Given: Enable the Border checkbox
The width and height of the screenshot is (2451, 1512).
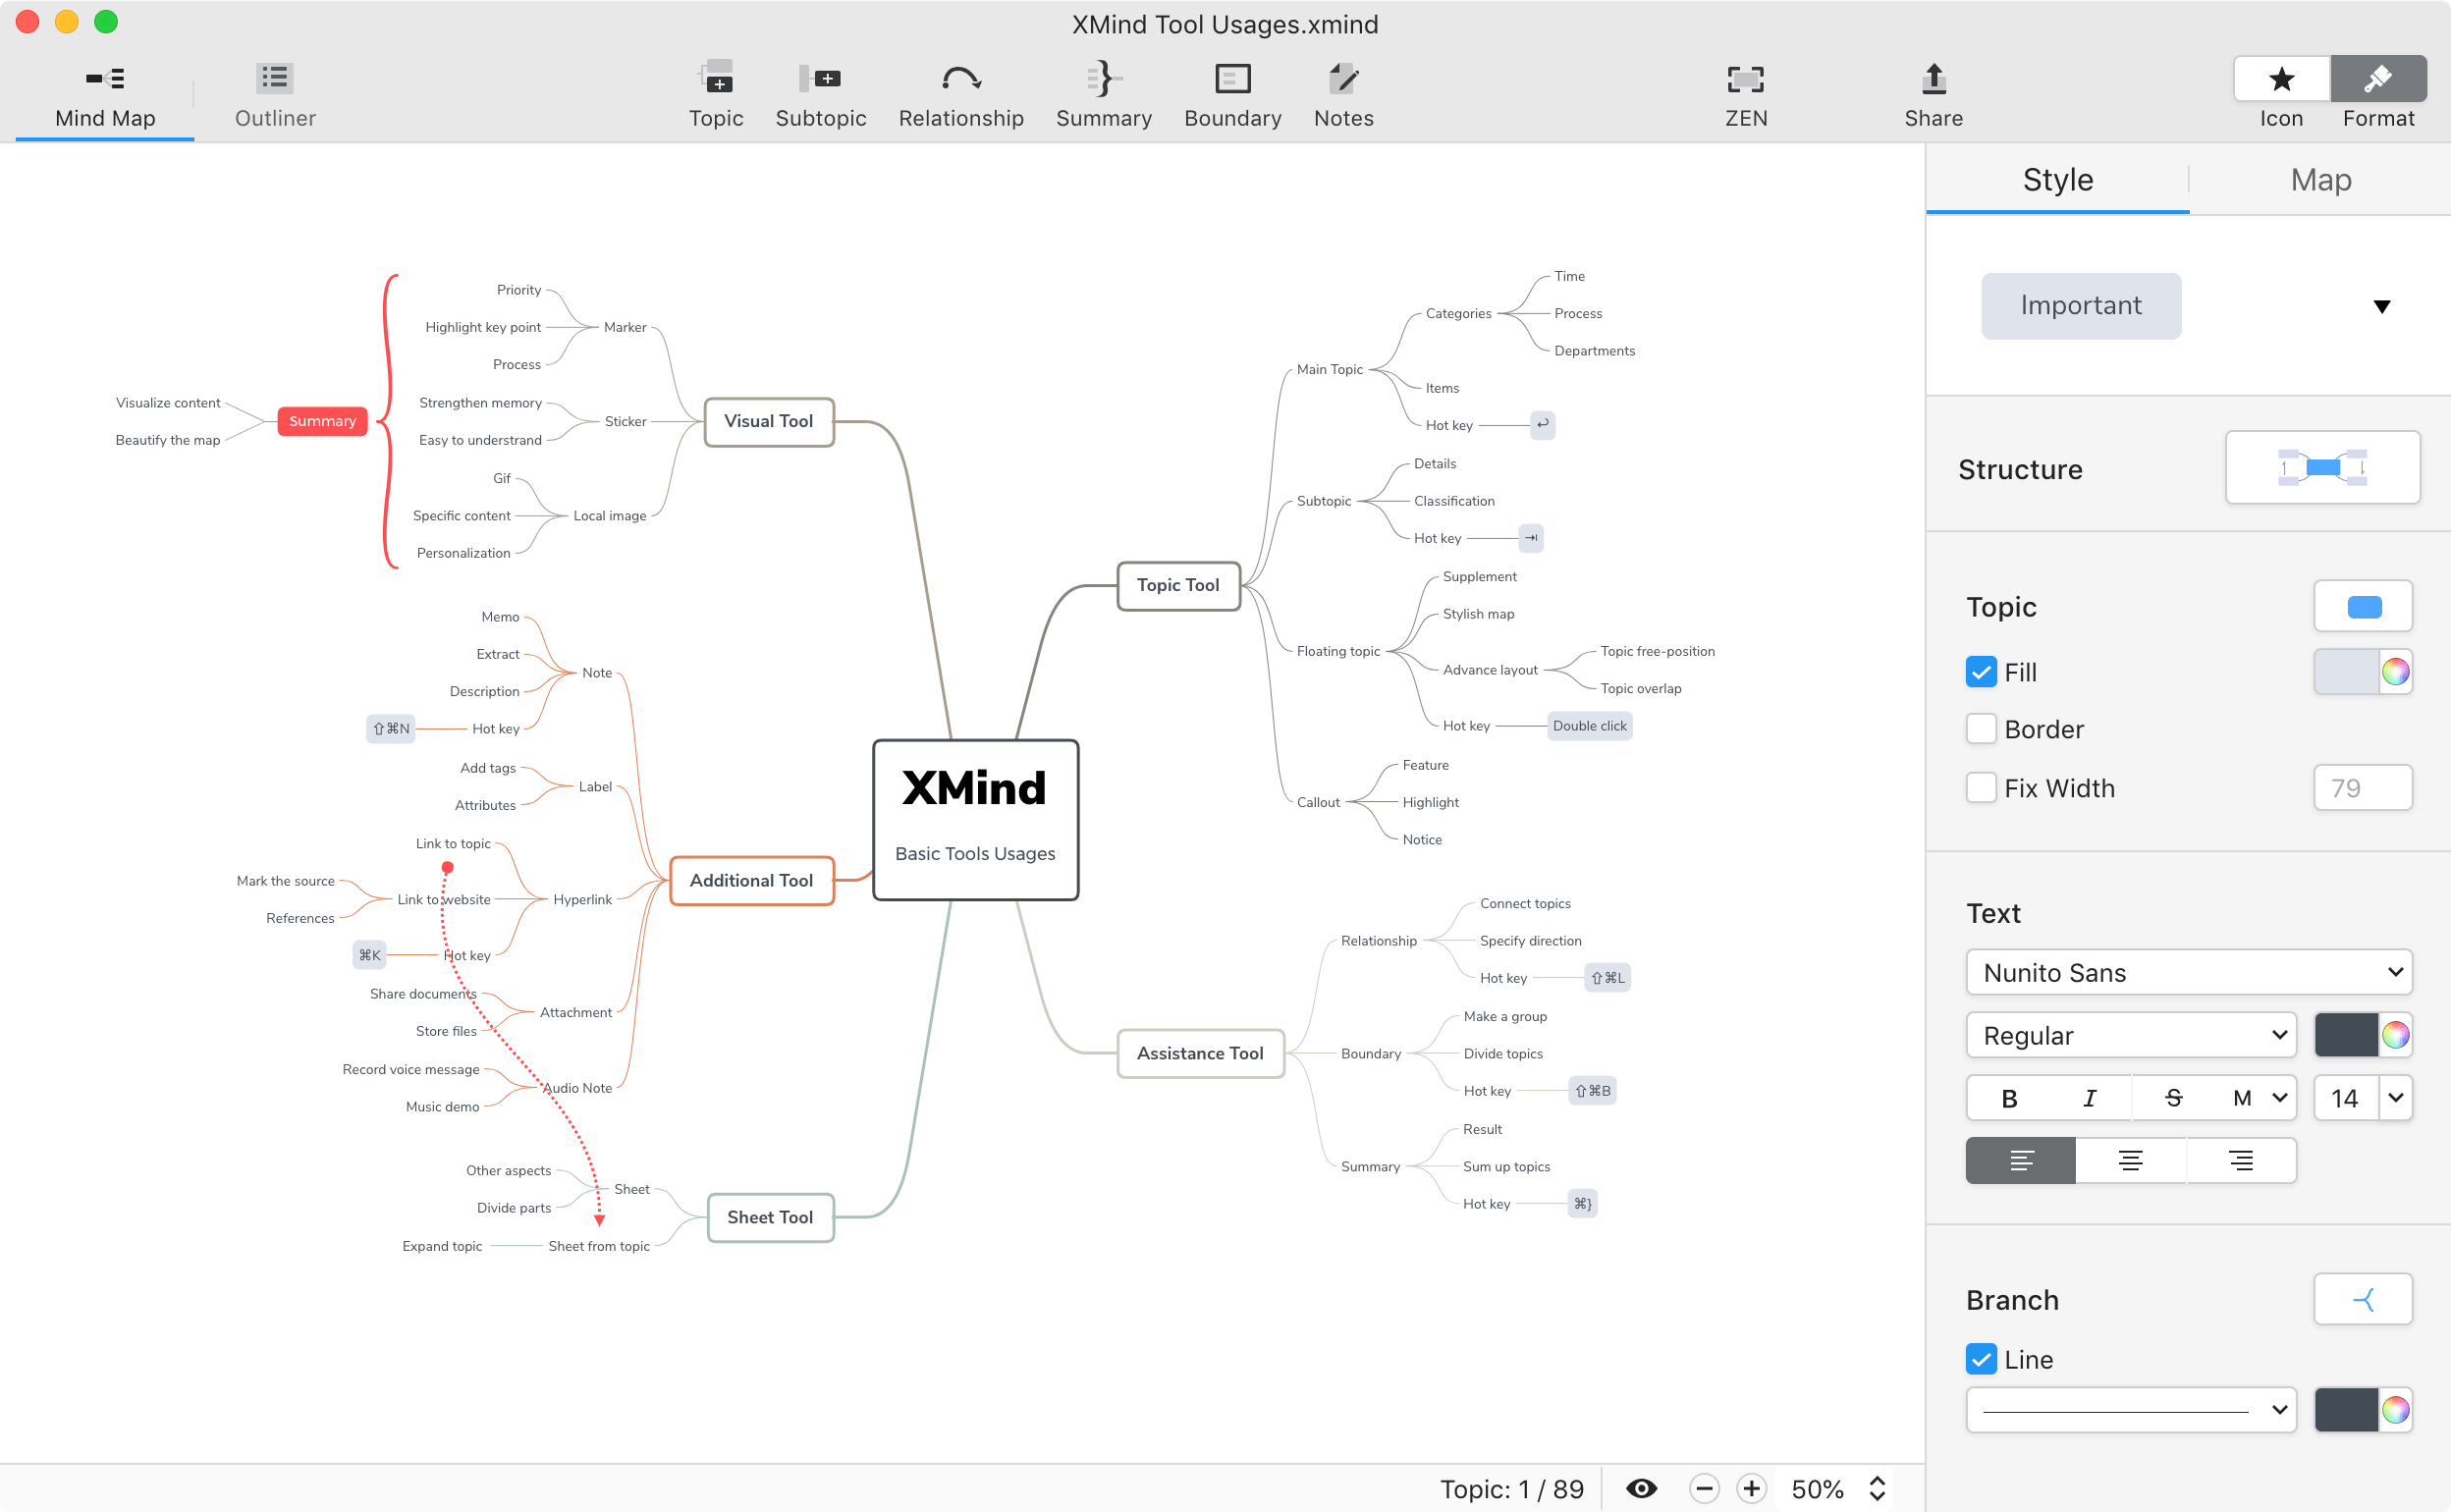Looking at the screenshot, I should [1980, 729].
